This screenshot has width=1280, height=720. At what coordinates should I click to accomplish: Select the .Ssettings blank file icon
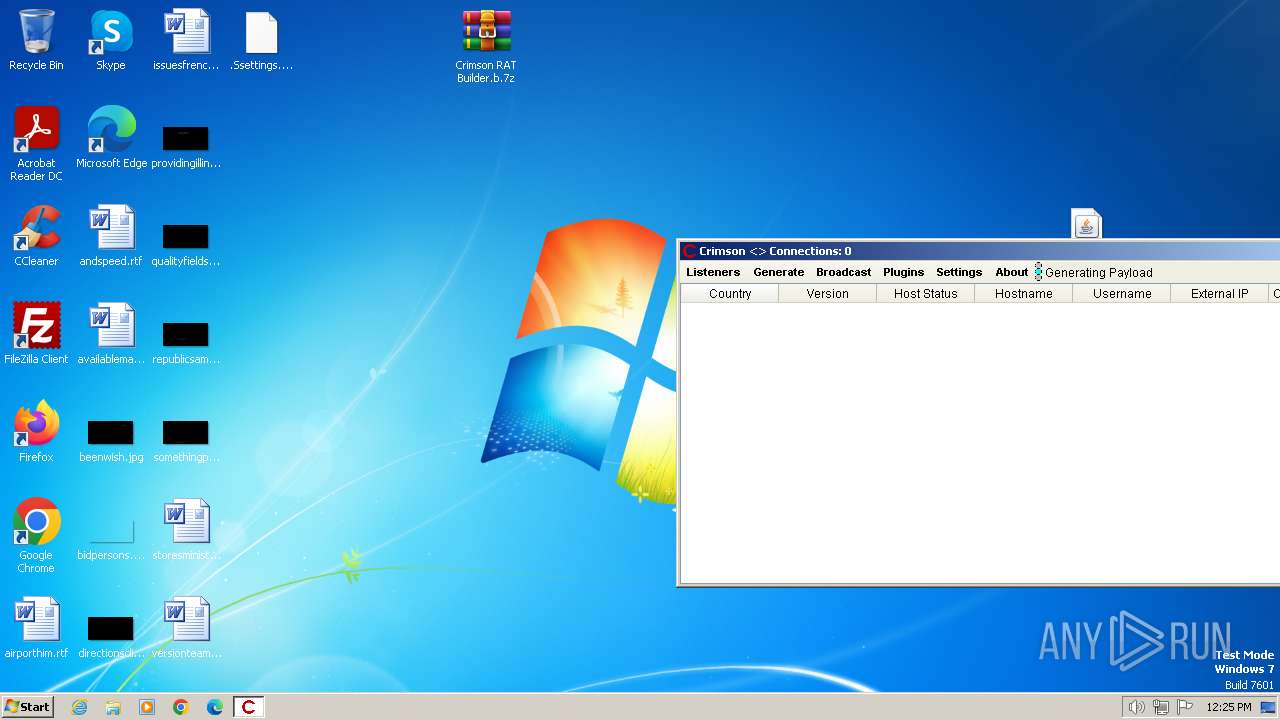pos(261,41)
